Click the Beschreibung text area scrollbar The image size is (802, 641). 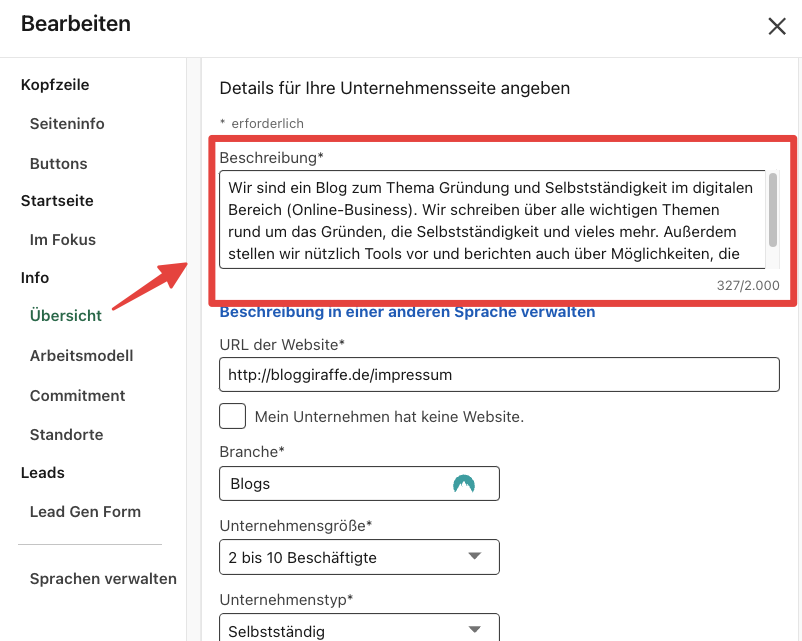pyautogui.click(x=773, y=208)
